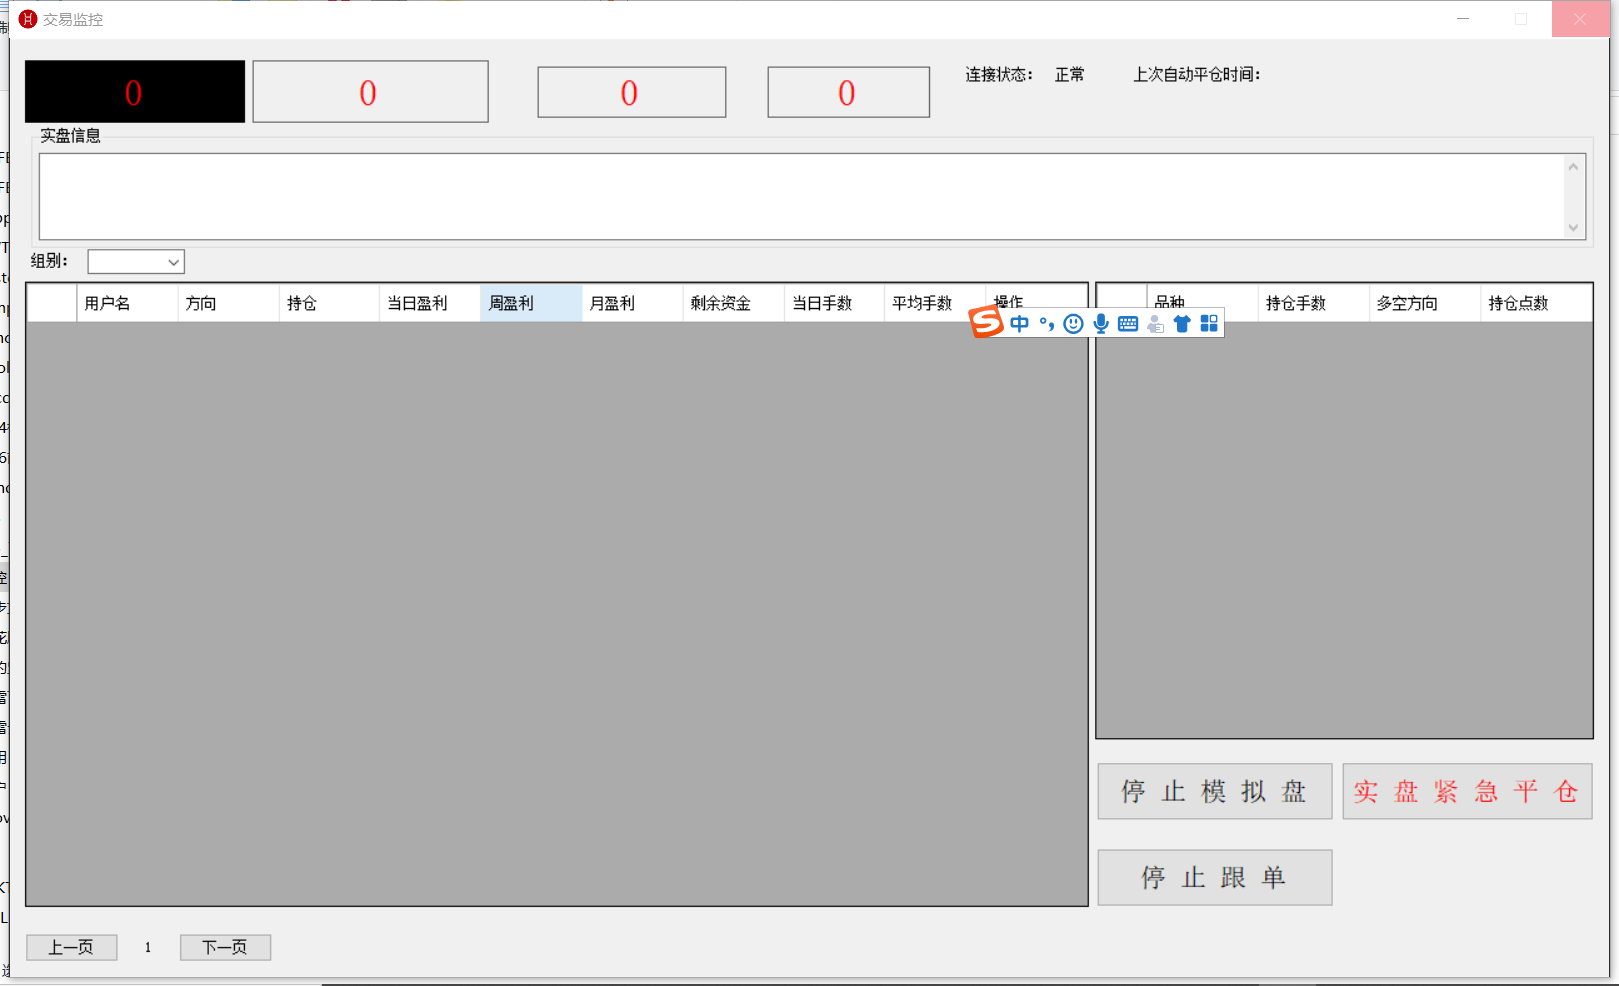Screen dimensions: 1619x986
Task: Click the 多空方向 column header
Action: click(x=1424, y=303)
